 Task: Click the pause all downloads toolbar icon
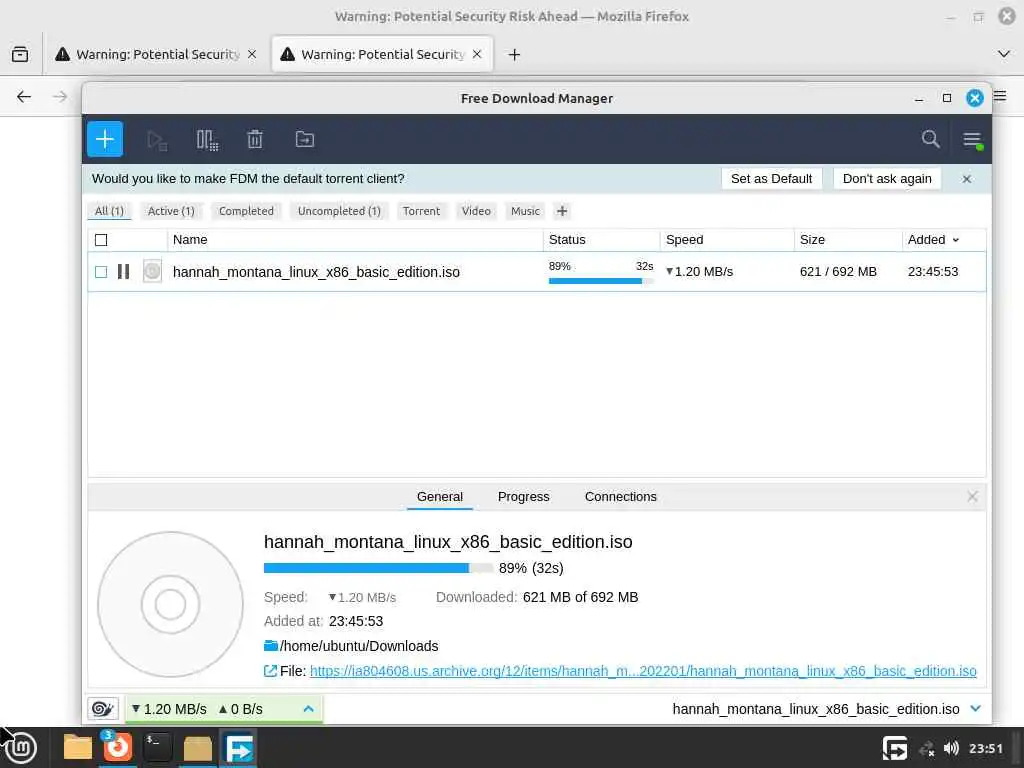(x=207, y=140)
